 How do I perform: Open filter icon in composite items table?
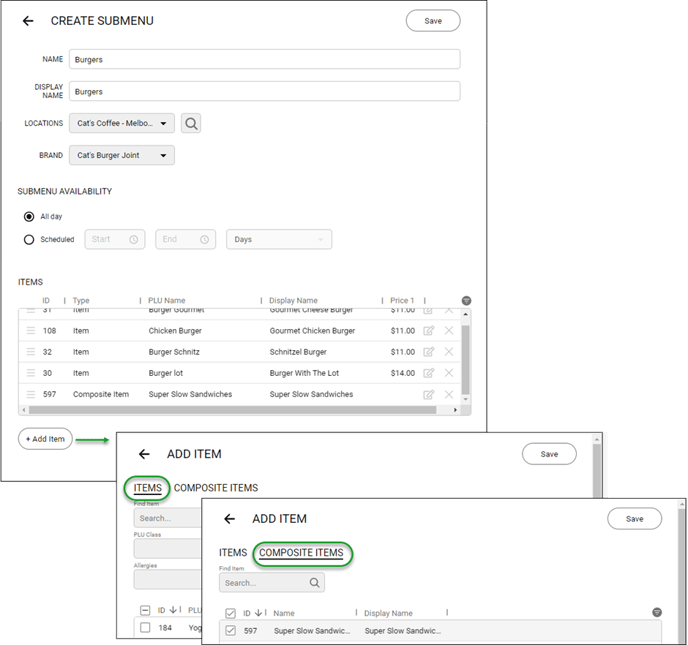coord(657,612)
